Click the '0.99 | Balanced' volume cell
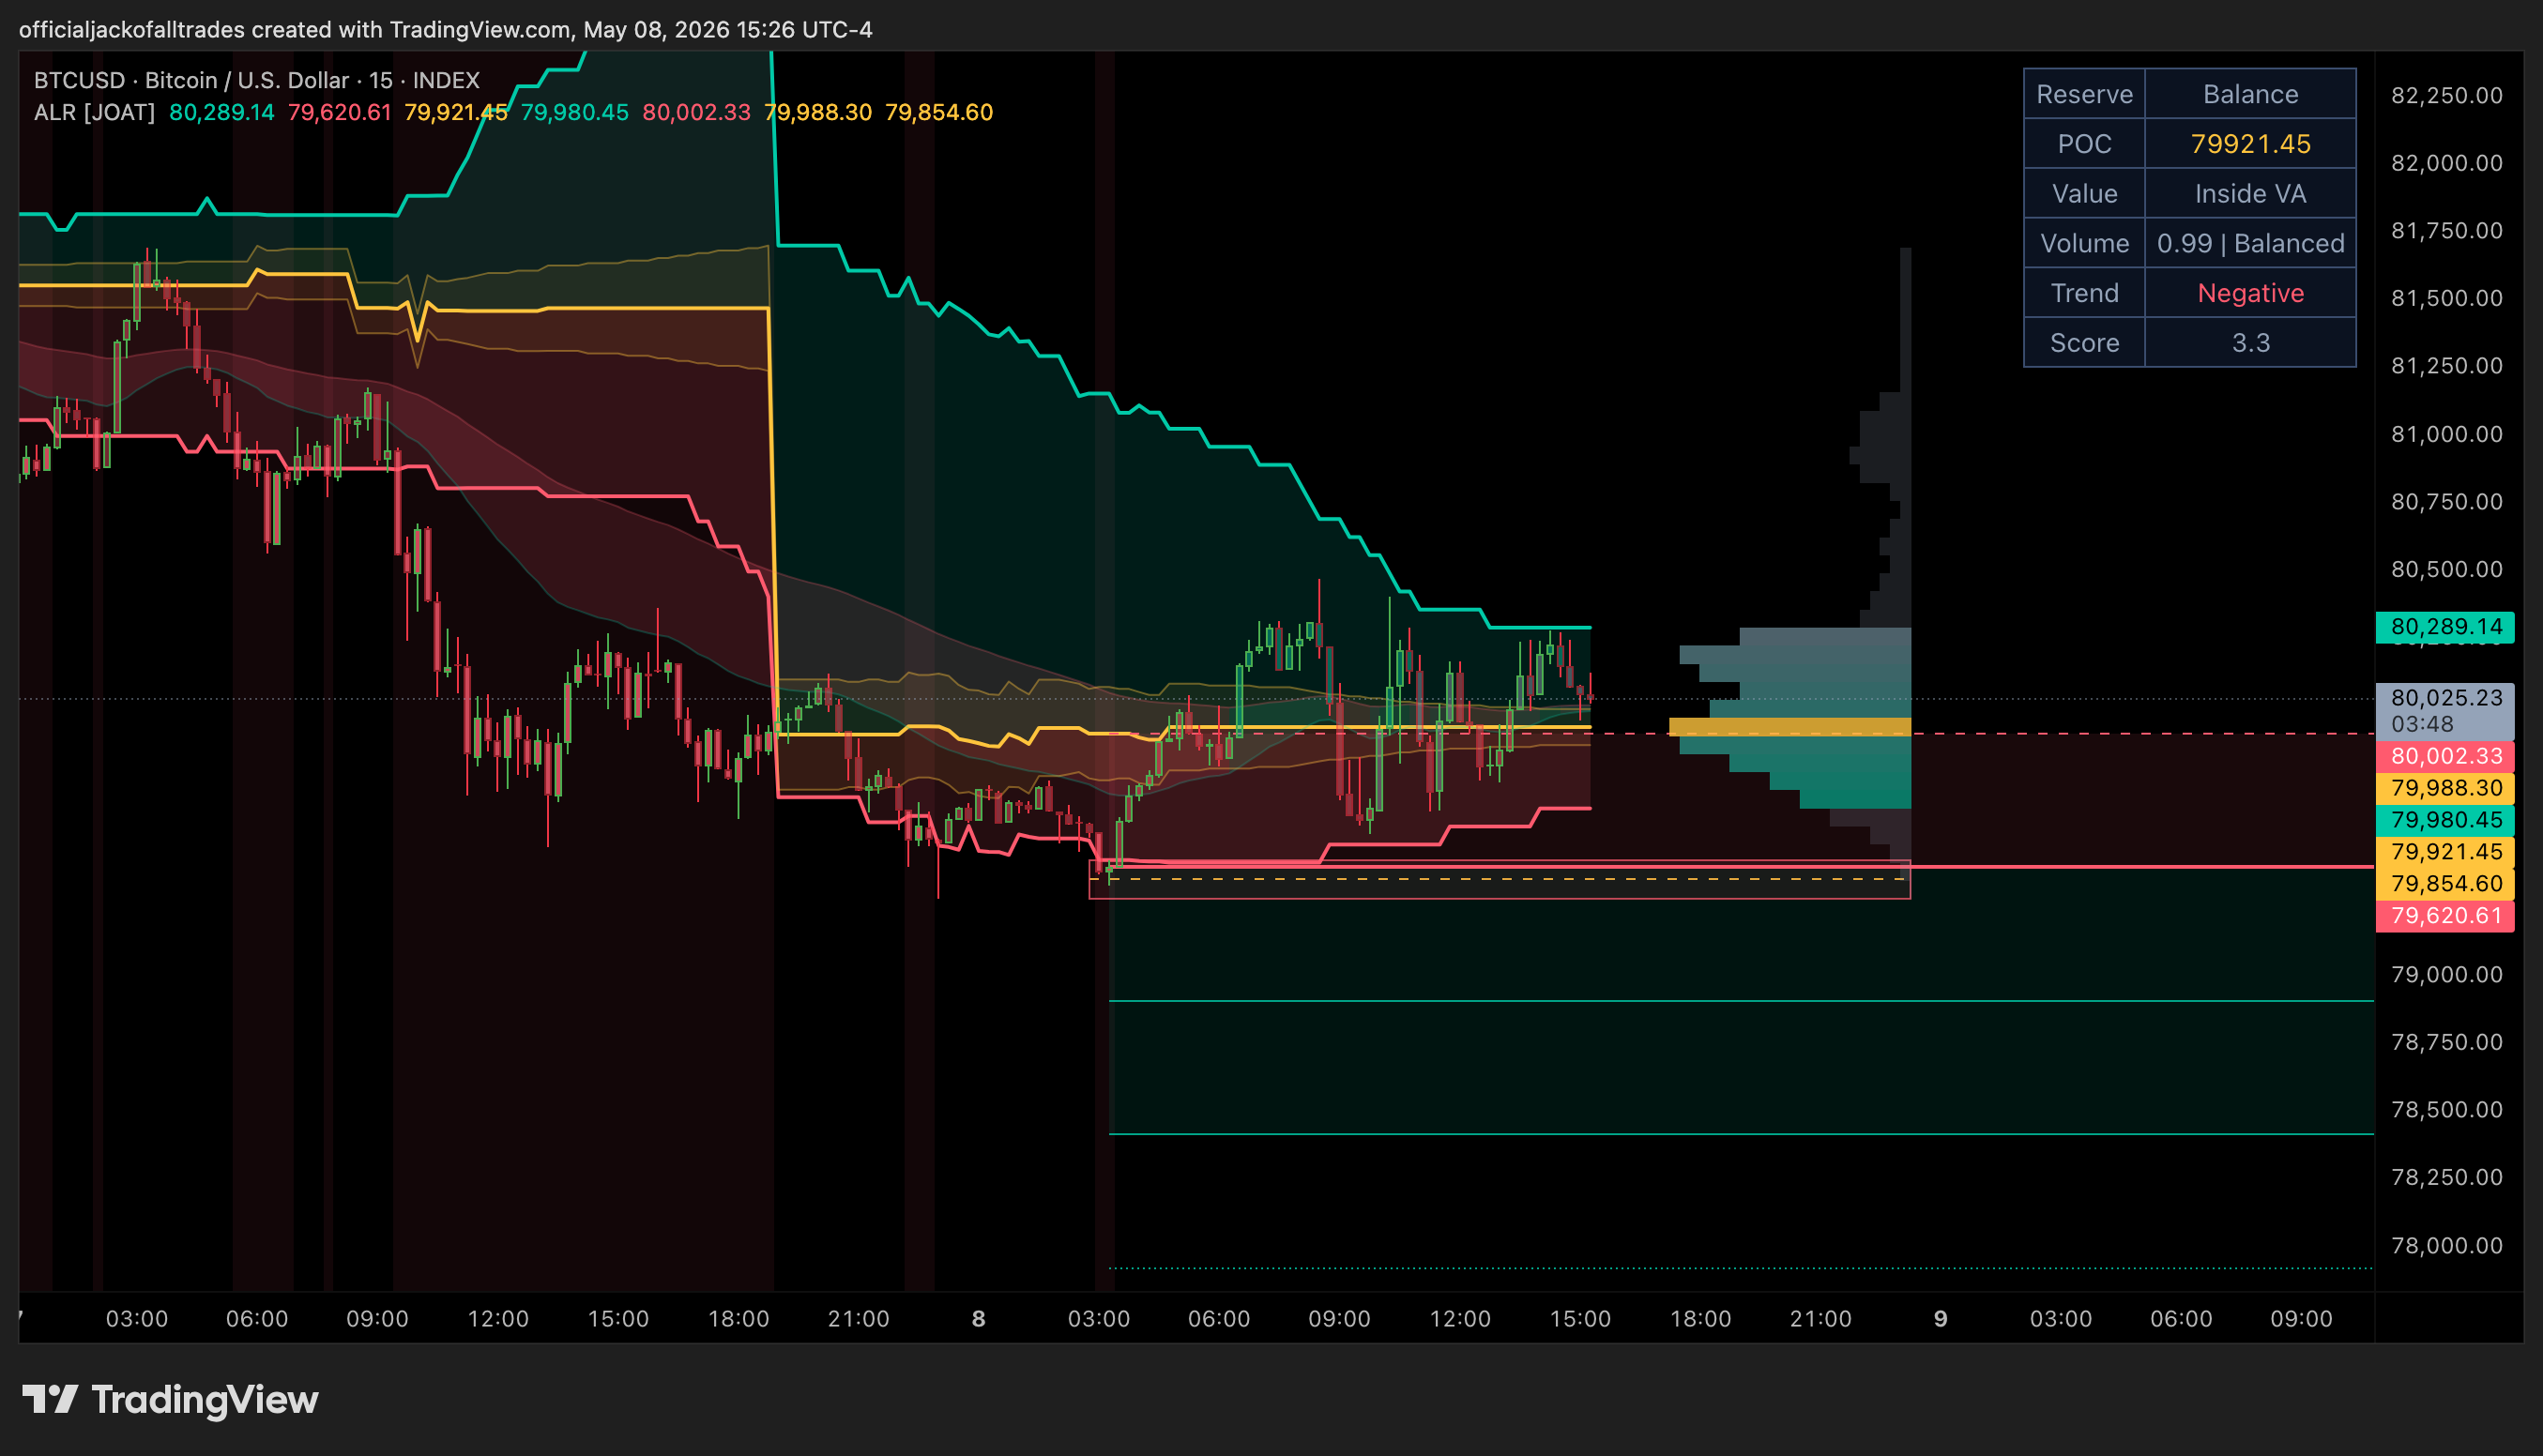The height and width of the screenshot is (1456, 2543). 2250,243
